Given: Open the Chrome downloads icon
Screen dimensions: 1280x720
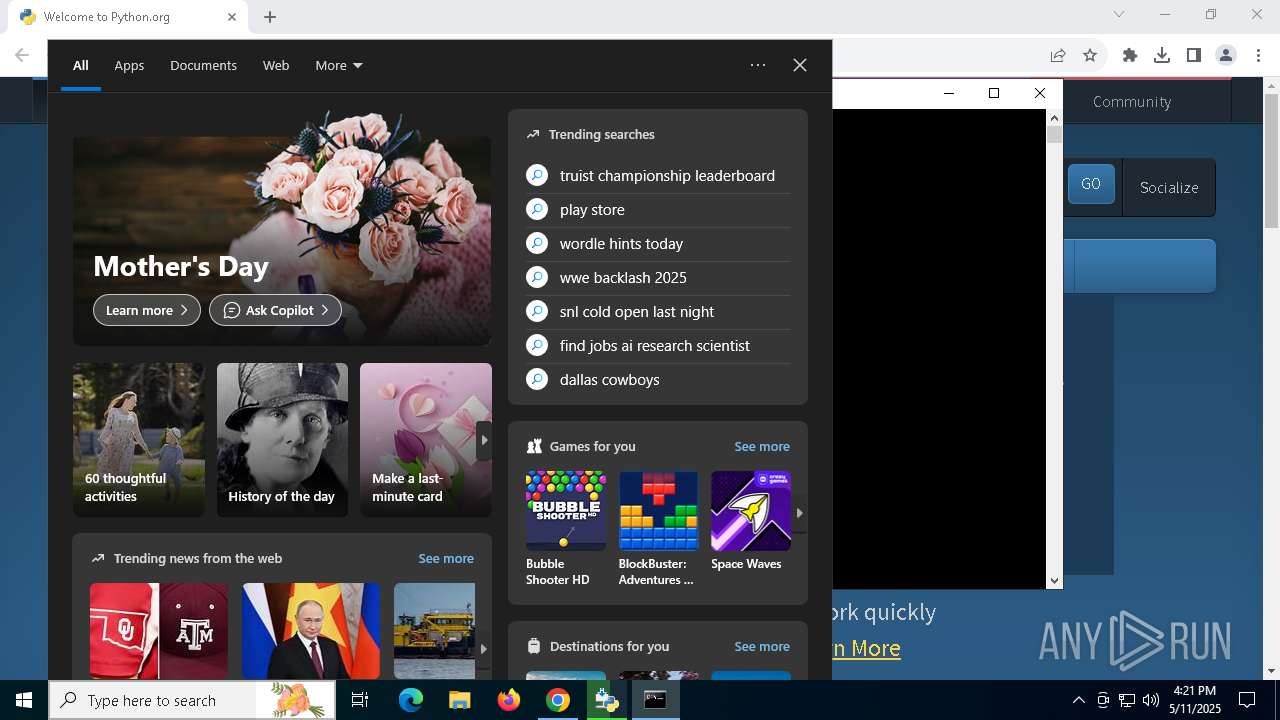Looking at the screenshot, I should 1162,56.
